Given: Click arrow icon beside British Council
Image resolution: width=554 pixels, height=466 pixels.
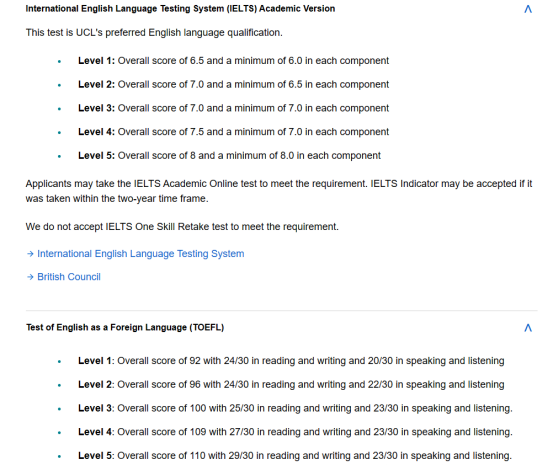Looking at the screenshot, I should coord(30,277).
